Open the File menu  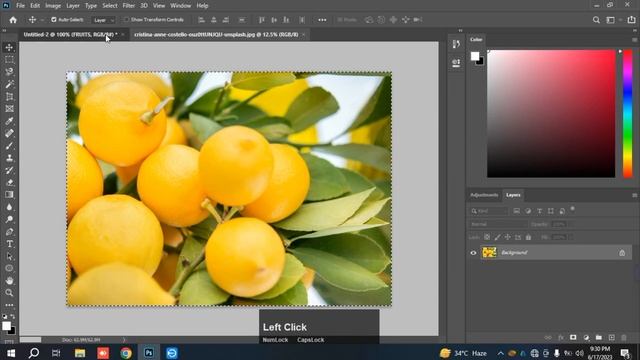(20, 6)
